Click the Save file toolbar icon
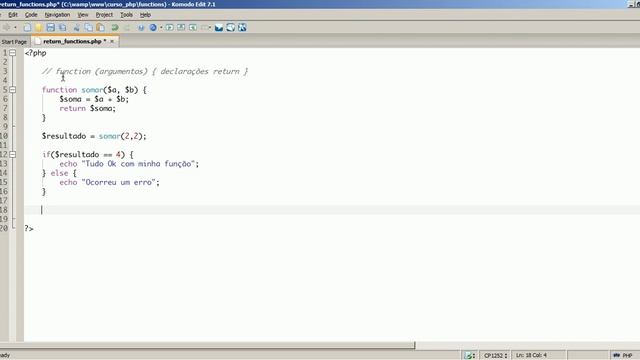Image resolution: width=640 pixels, height=360 pixels. 51,27
